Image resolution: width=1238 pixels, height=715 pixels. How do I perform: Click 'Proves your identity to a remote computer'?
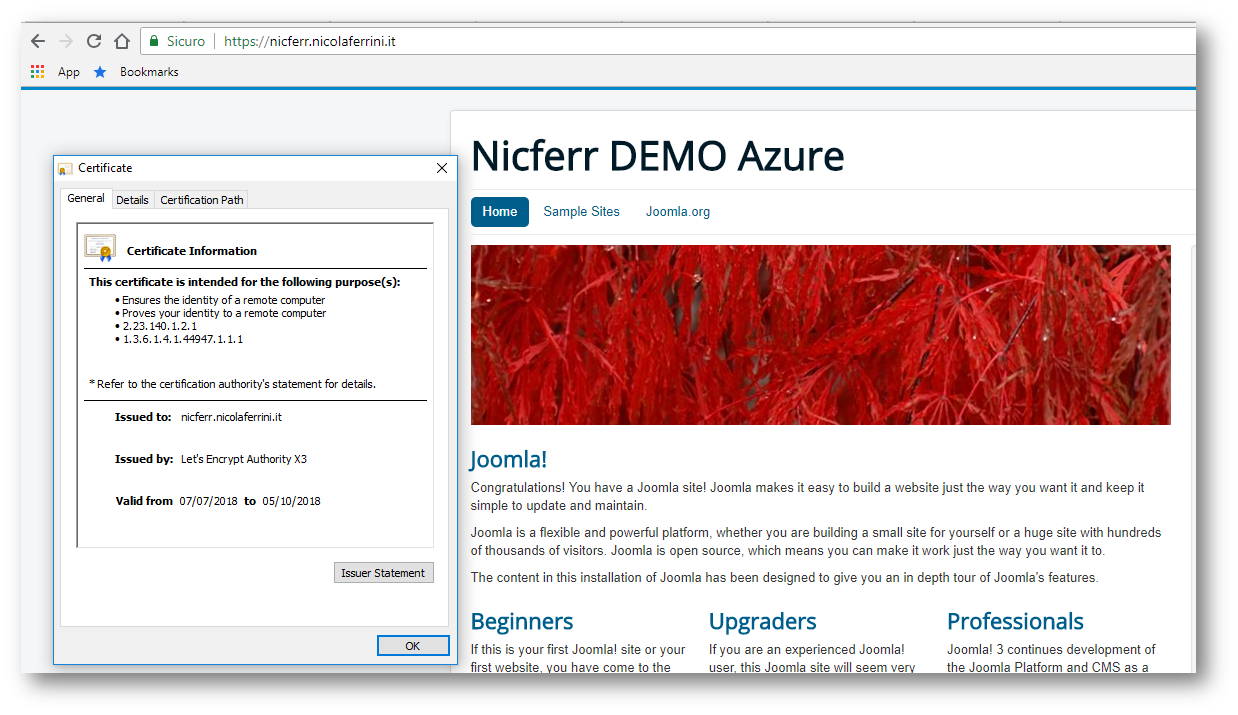224,313
